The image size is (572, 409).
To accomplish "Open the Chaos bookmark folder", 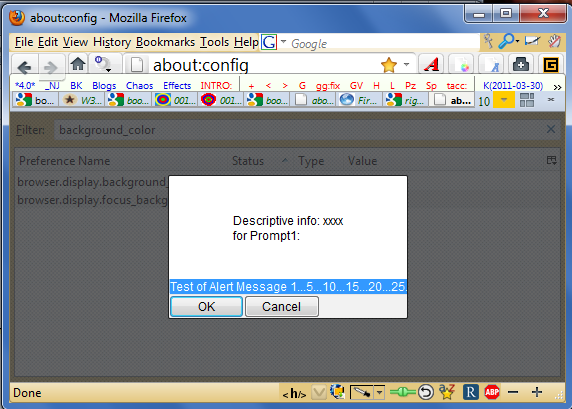I will pos(139,86).
